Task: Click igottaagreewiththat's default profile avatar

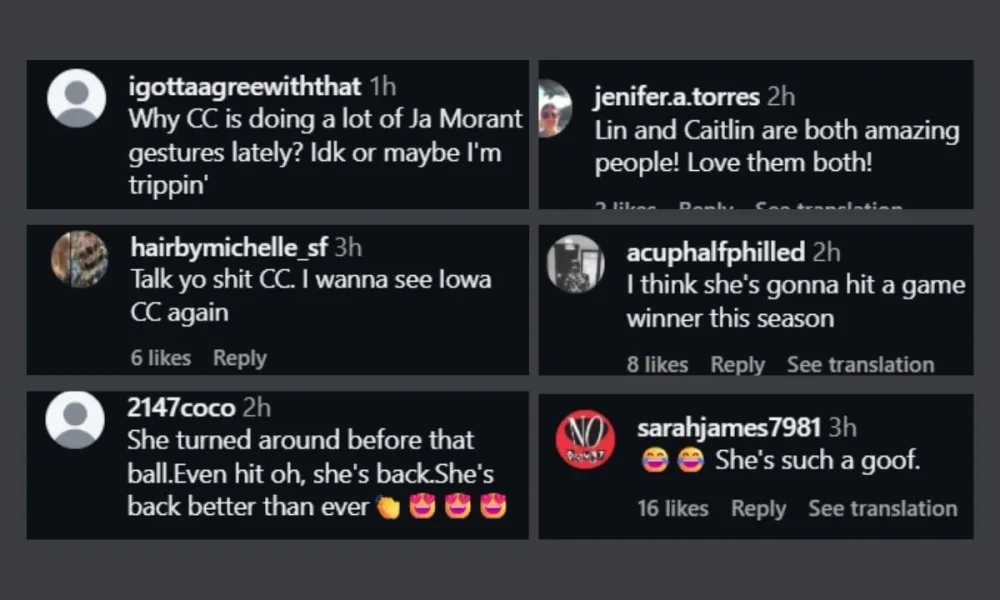Action: tap(77, 98)
